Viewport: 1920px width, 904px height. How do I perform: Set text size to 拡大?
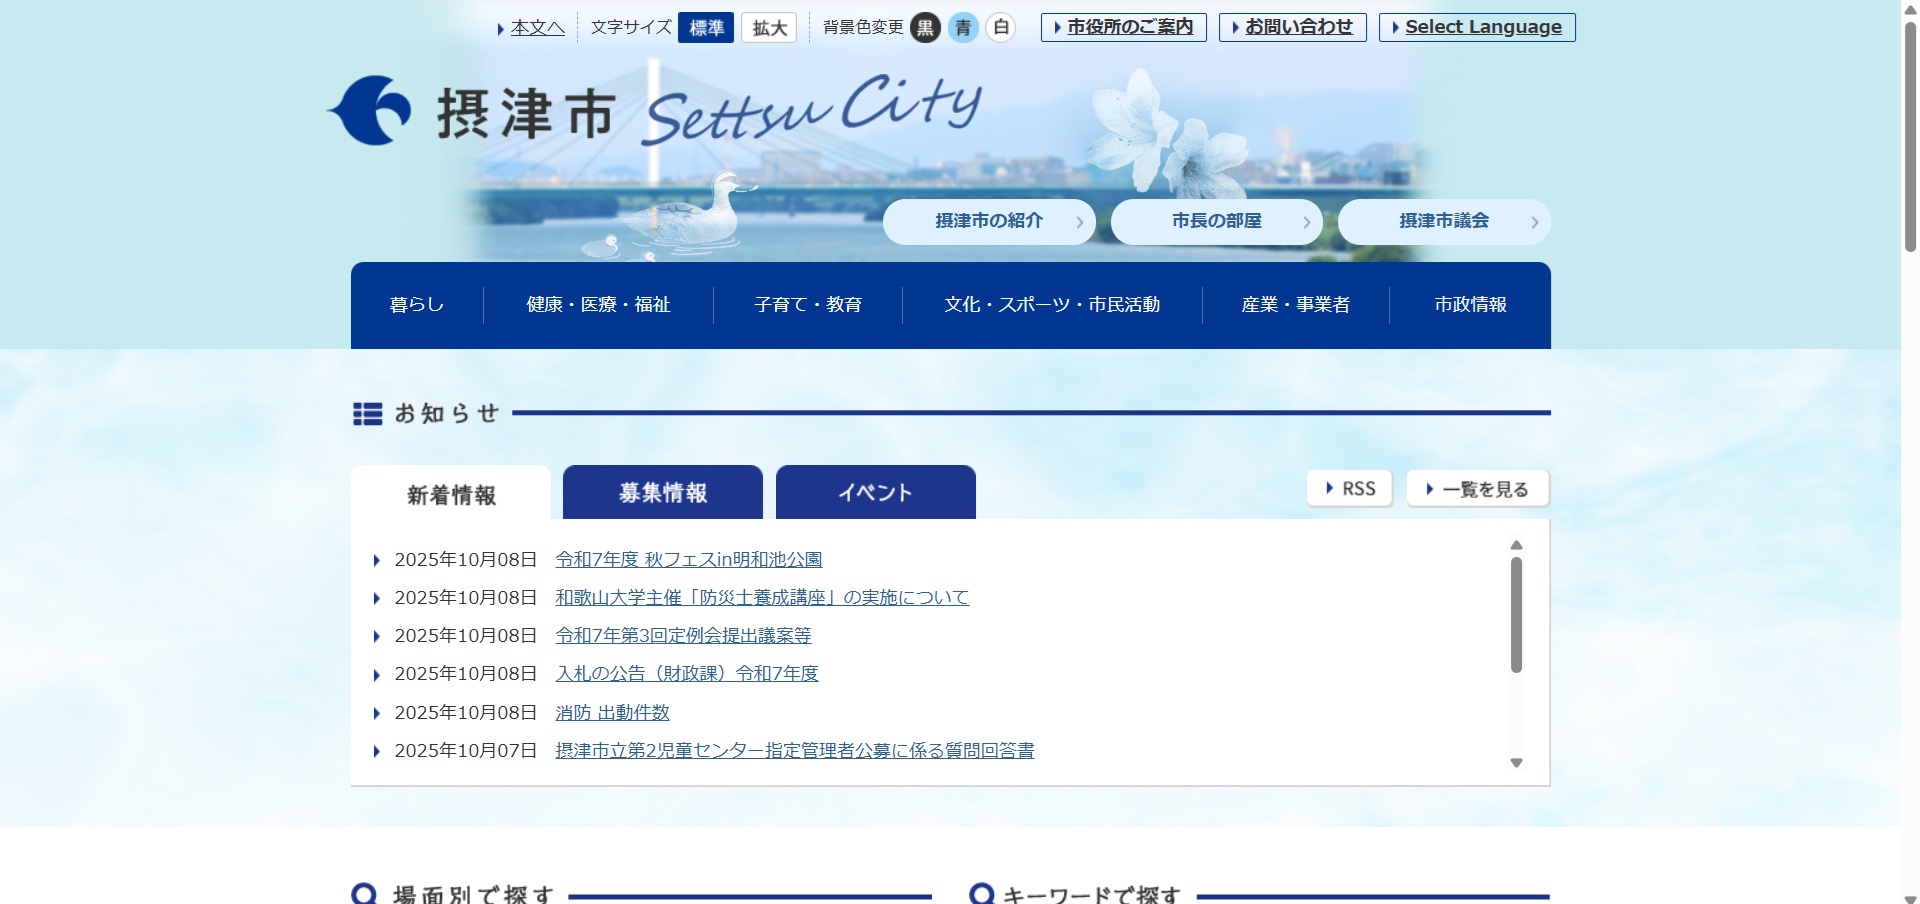[x=769, y=28]
